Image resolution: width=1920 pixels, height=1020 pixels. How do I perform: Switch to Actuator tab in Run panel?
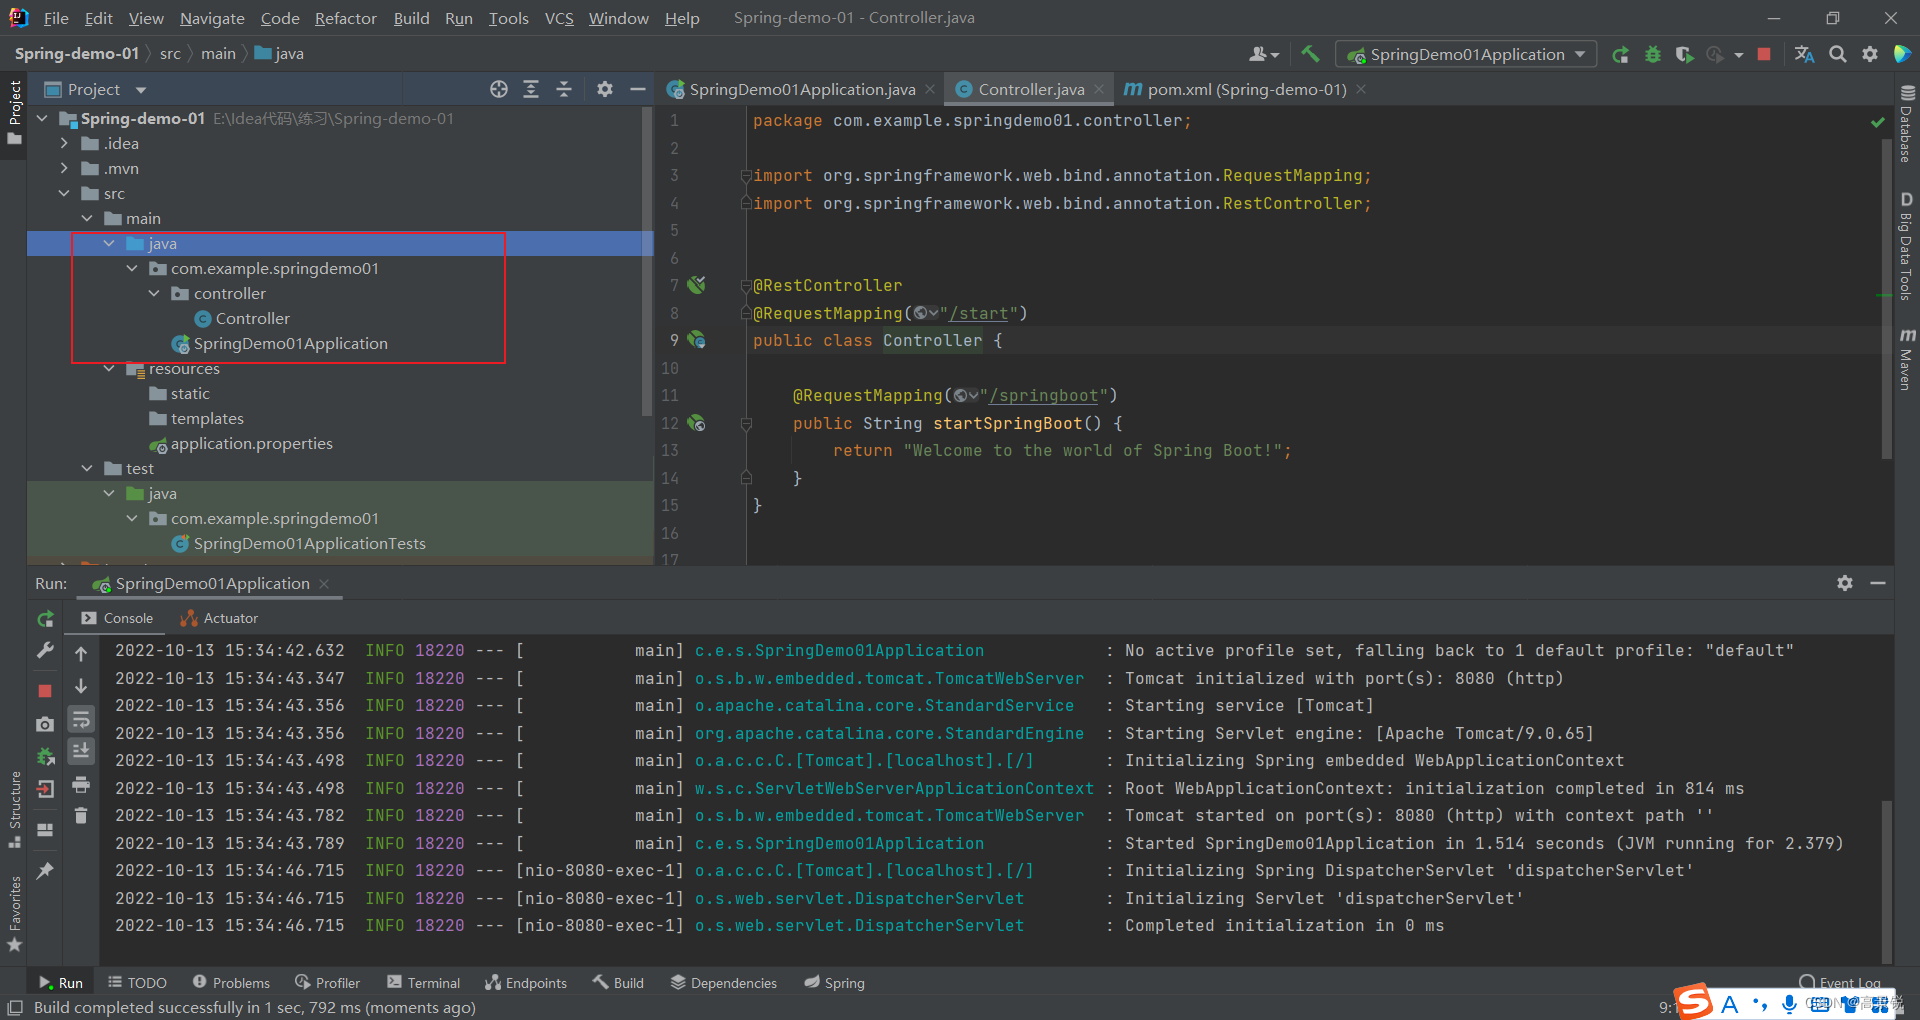(x=219, y=618)
